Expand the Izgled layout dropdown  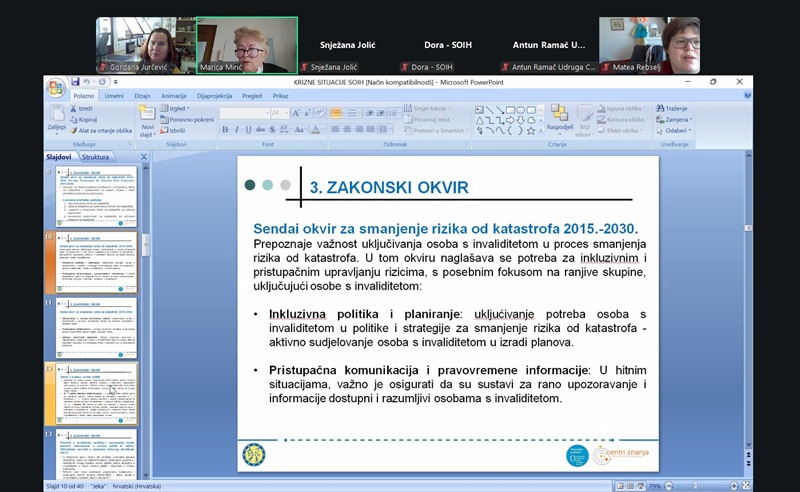coord(178,108)
